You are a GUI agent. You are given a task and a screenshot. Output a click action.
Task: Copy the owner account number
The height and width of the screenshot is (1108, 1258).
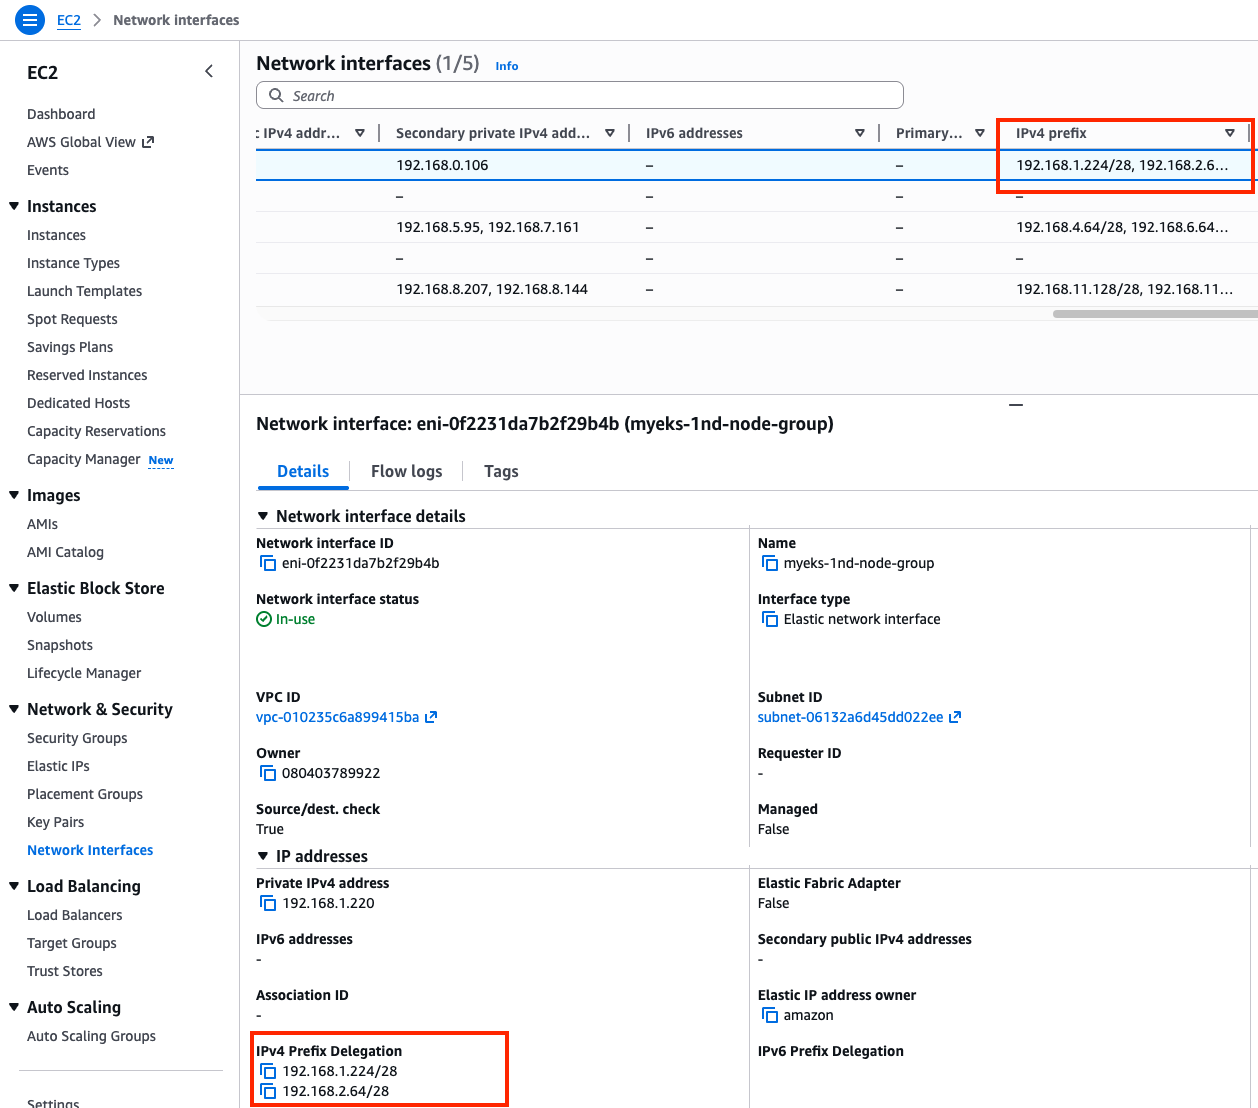pyautogui.click(x=268, y=773)
